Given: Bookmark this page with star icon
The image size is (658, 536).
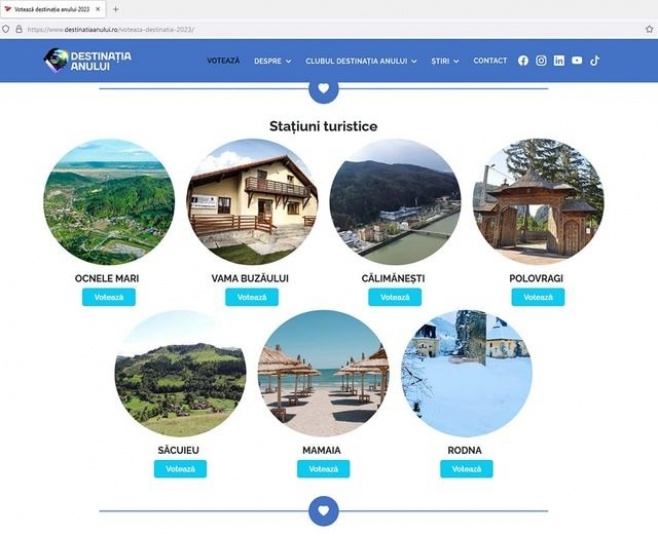Looking at the screenshot, I should click(x=649, y=29).
